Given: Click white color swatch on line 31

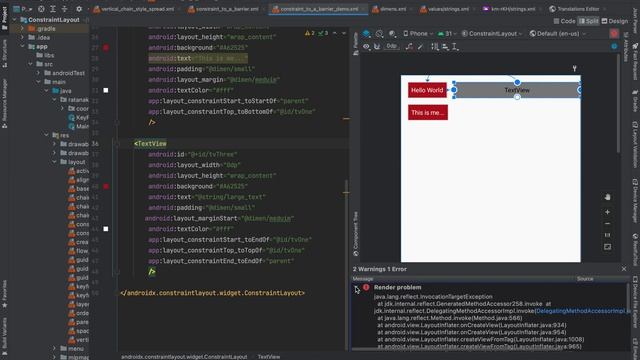Looking at the screenshot, I should (106, 90).
